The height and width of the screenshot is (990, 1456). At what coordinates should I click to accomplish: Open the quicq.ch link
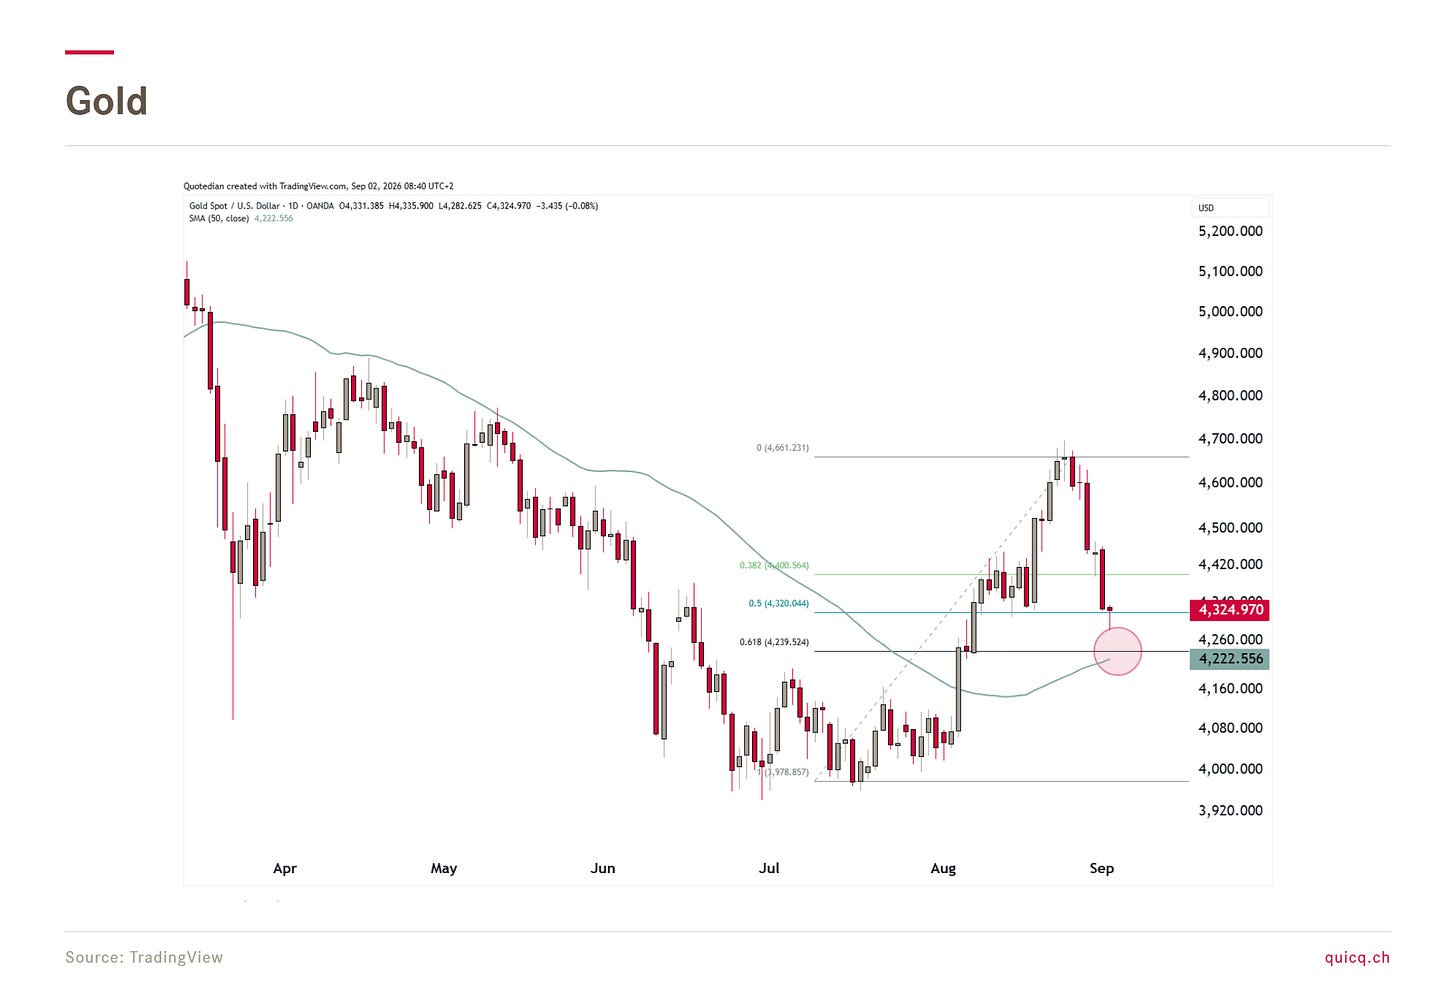1357,957
